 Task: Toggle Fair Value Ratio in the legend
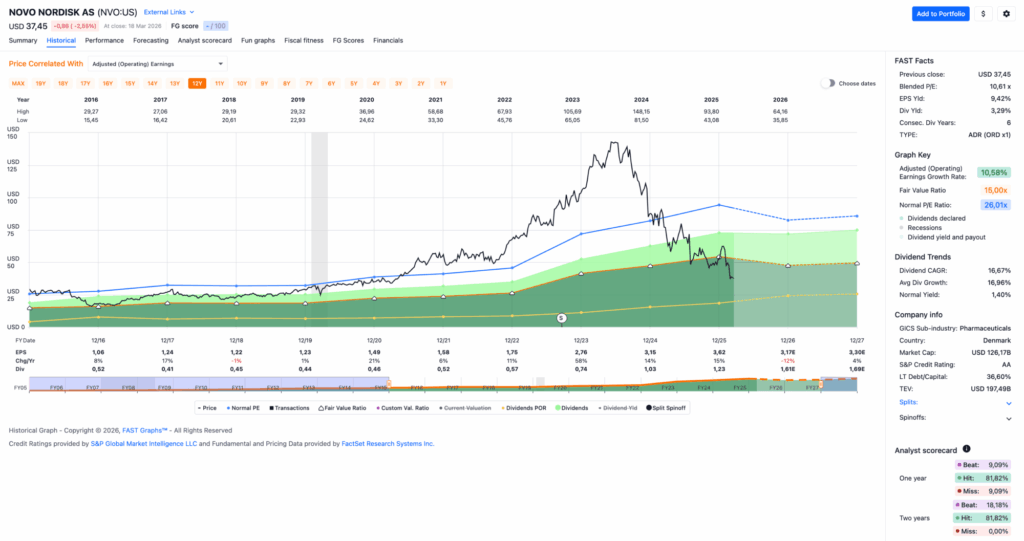pos(342,408)
